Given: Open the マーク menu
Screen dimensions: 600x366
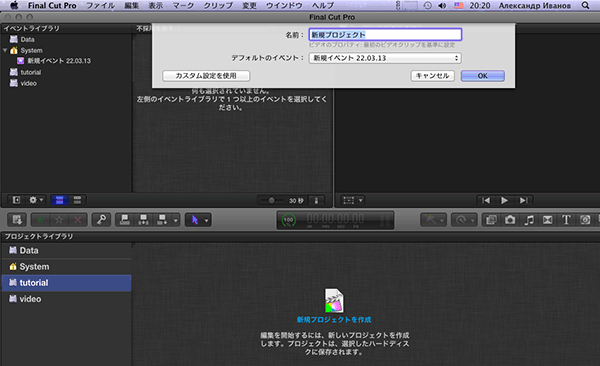Looking at the screenshot, I should (183, 5).
